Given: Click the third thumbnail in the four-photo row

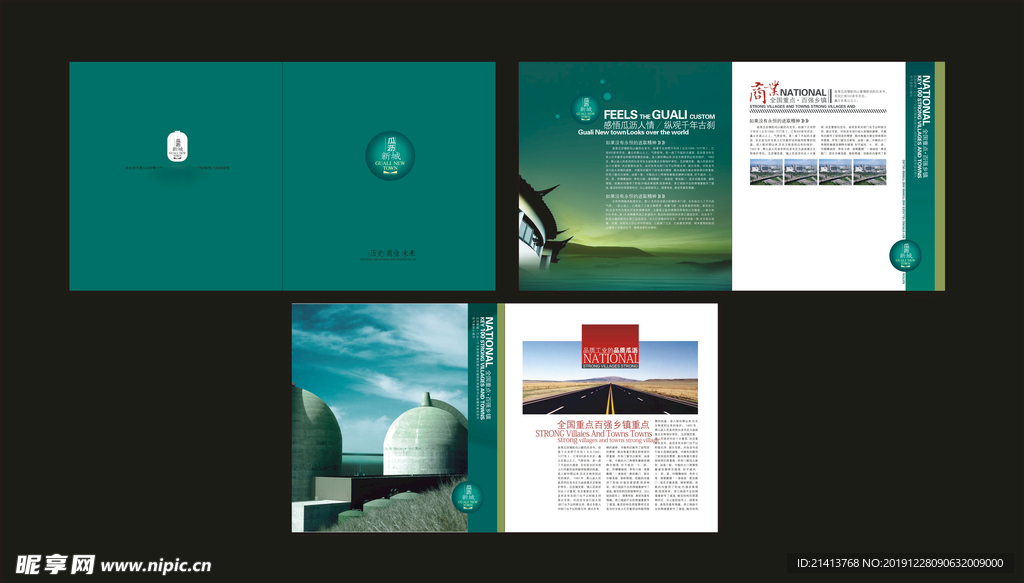Looking at the screenshot, I should click(x=835, y=172).
